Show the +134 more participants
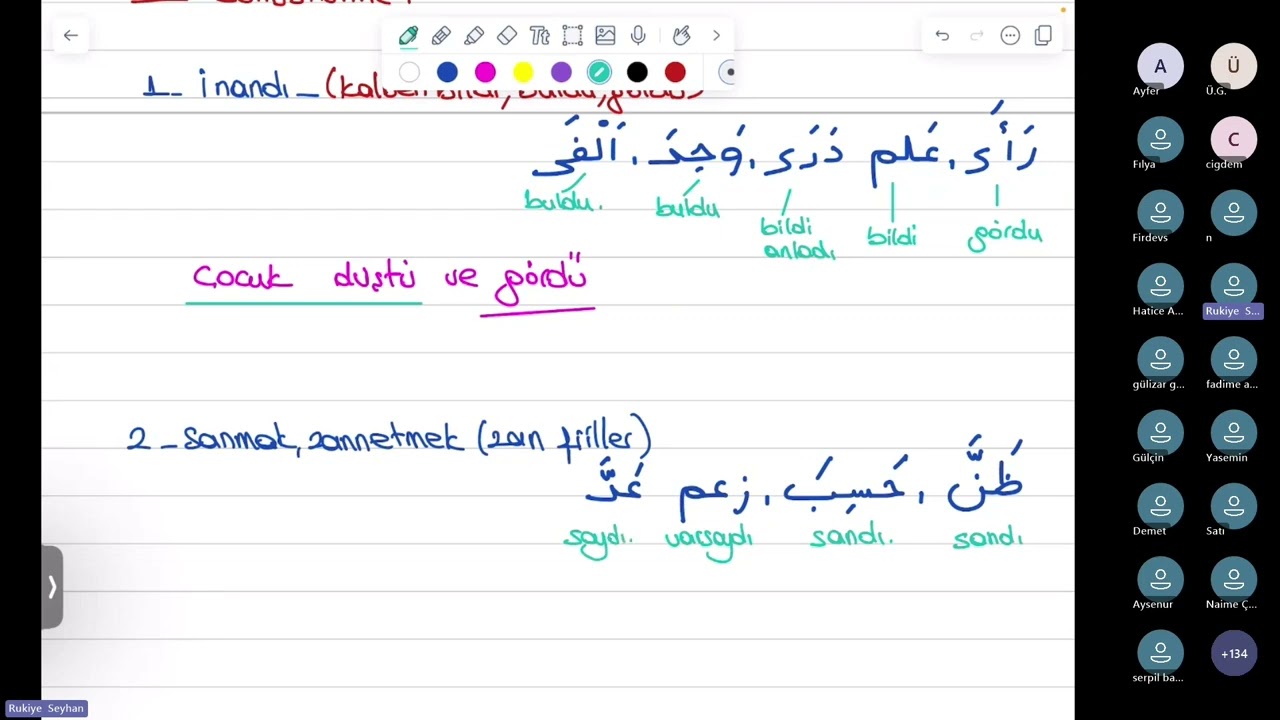Image resolution: width=1280 pixels, height=720 pixels. (1233, 653)
